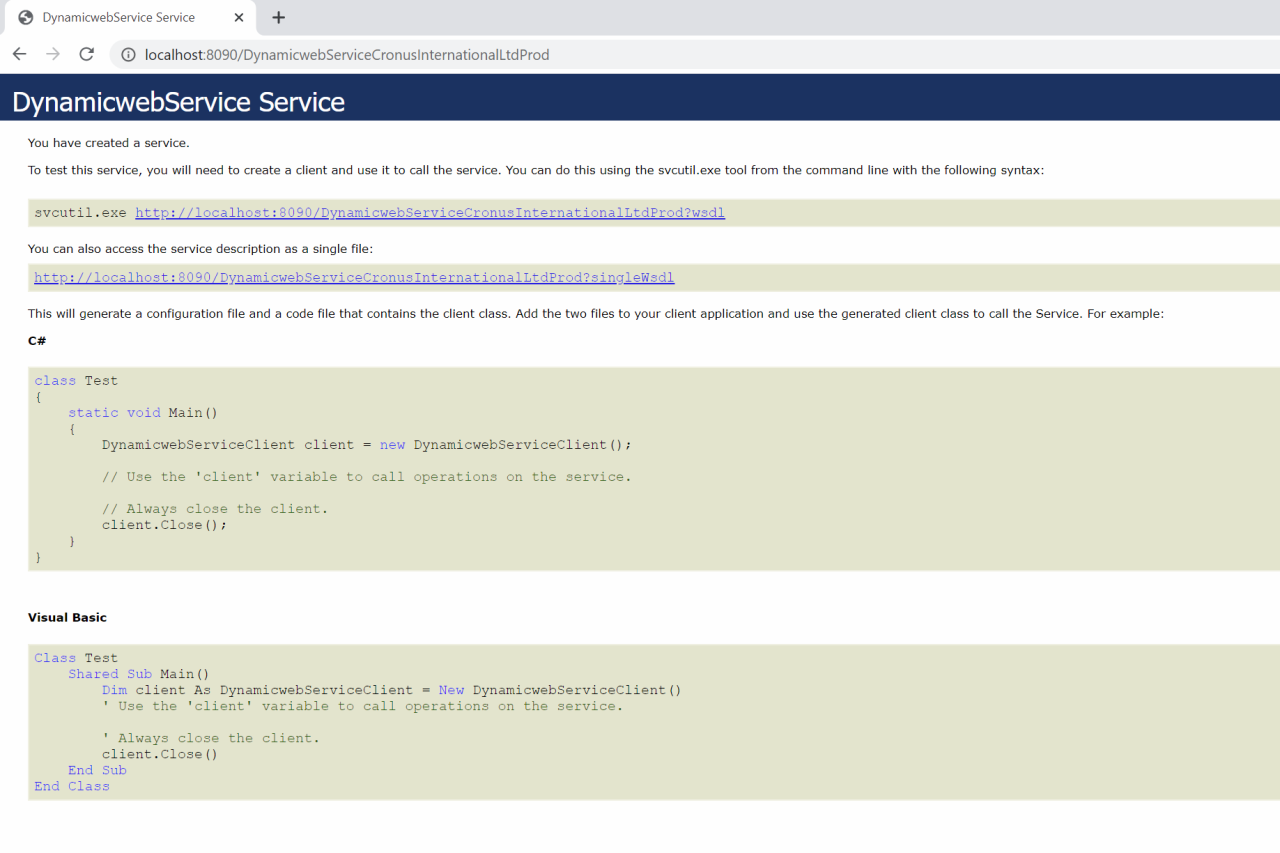The height and width of the screenshot is (853, 1280).
Task: Click the C# section heading
Action: [37, 341]
